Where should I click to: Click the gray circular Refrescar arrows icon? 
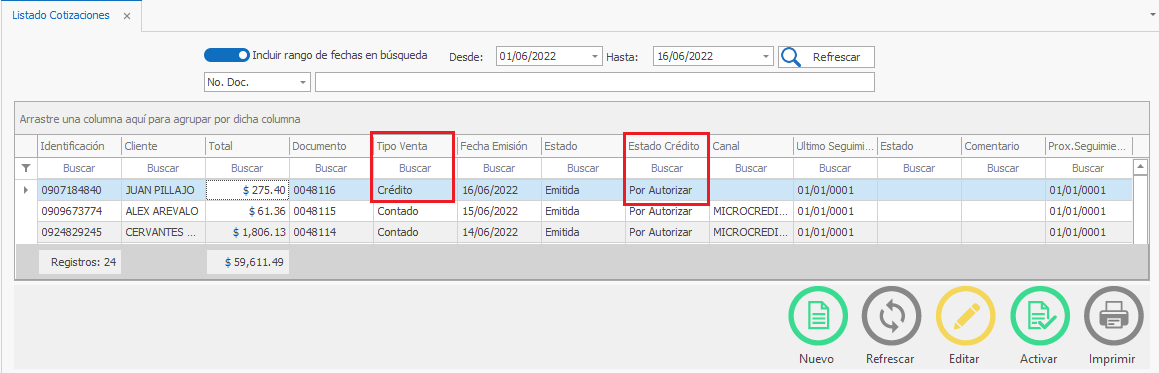tap(891, 316)
